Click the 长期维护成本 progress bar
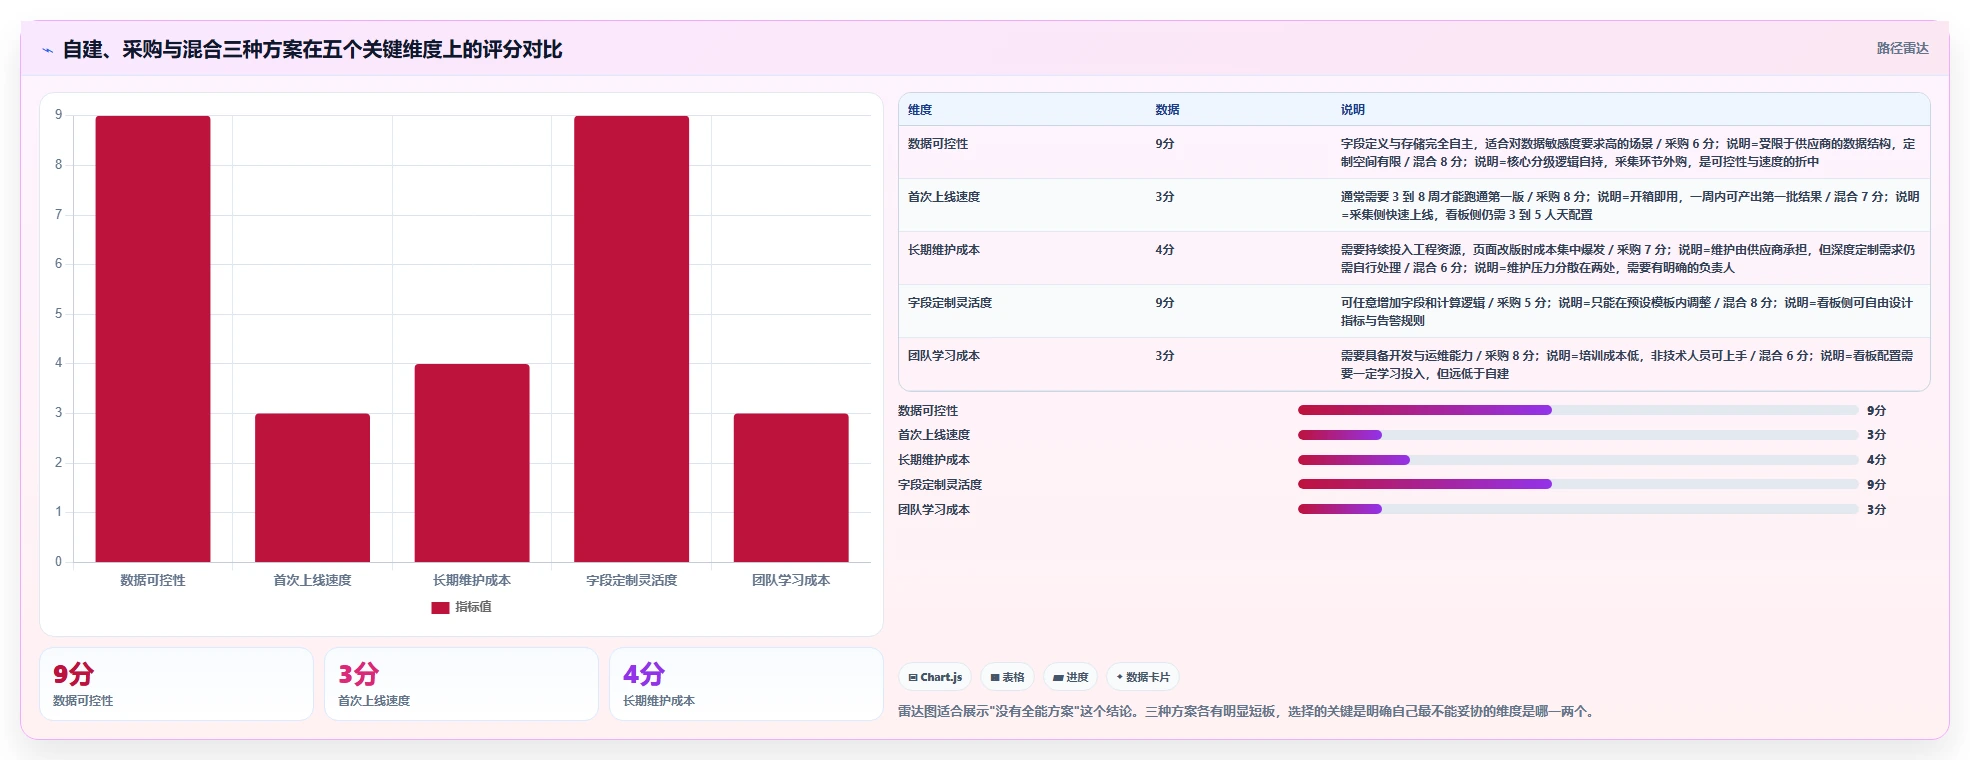This screenshot has height=760, width=1970. pos(1578,460)
